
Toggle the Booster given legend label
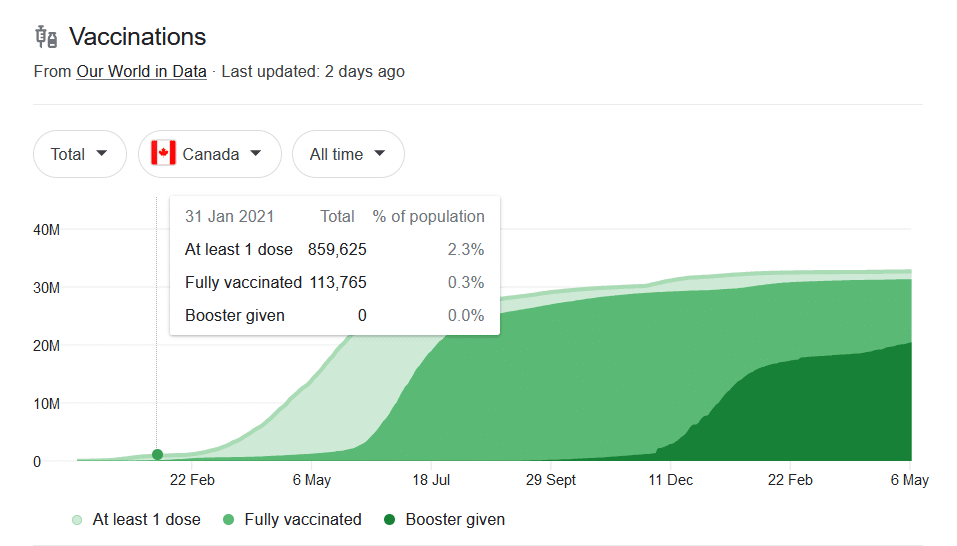455,520
